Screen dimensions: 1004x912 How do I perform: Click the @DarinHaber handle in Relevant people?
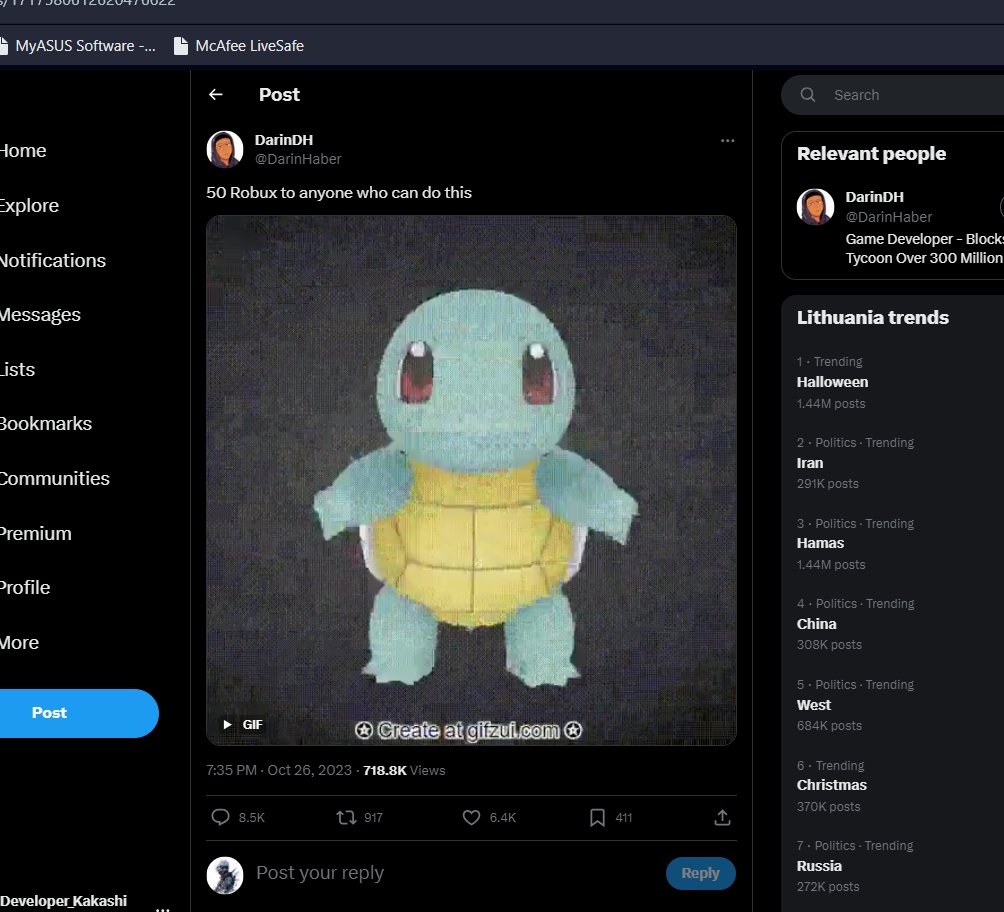889,217
